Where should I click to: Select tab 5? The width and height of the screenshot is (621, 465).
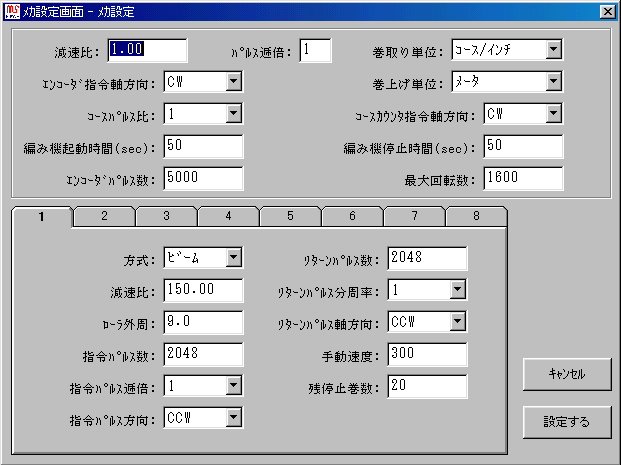pyautogui.click(x=290, y=216)
